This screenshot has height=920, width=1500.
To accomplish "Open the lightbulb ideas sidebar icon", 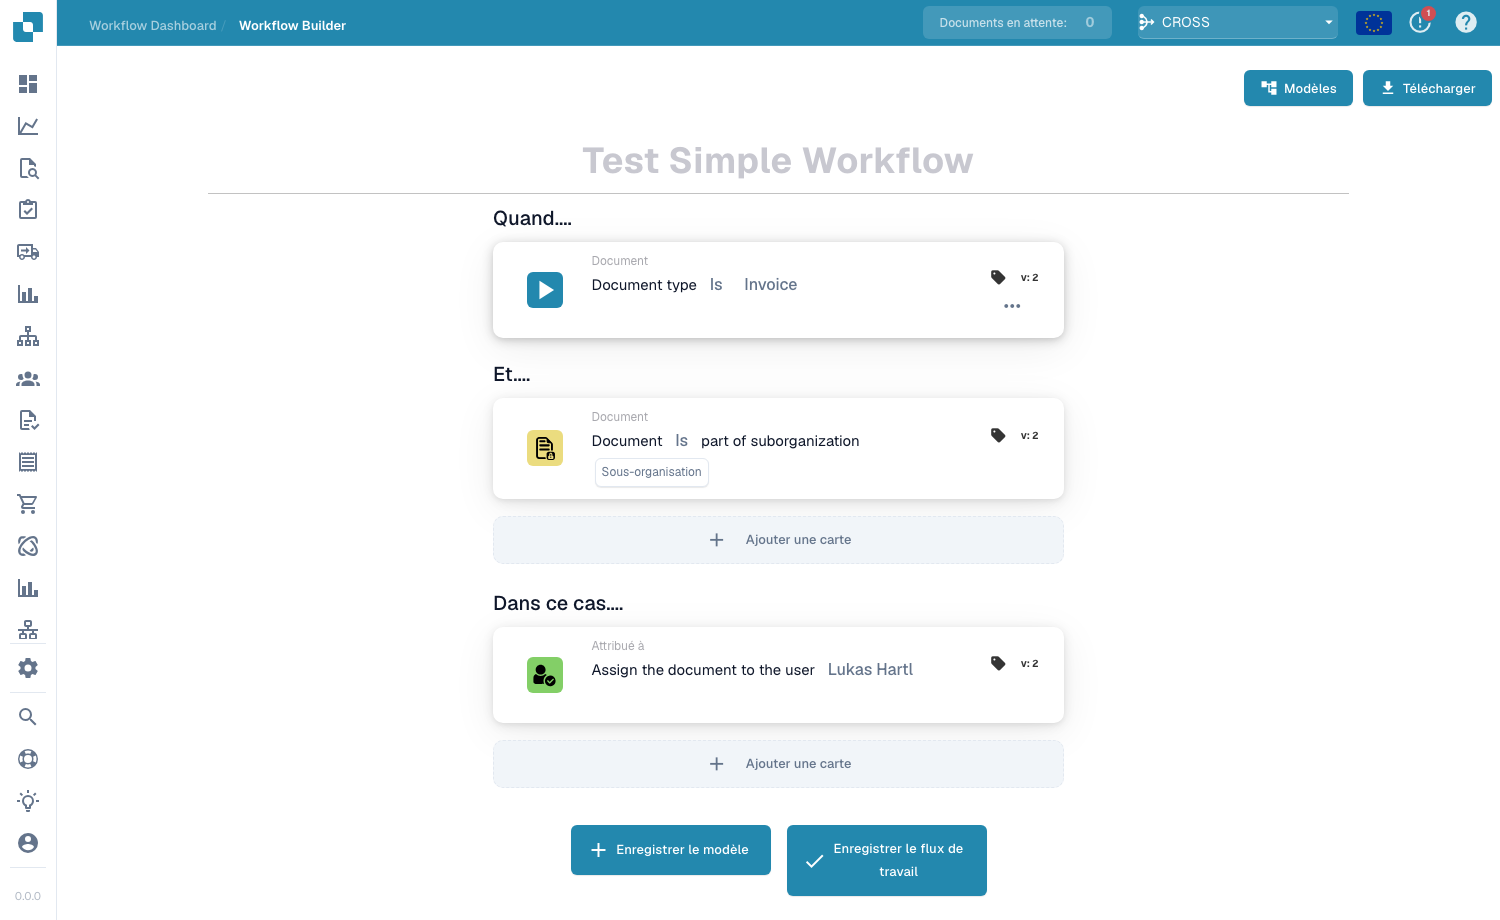I will pyautogui.click(x=28, y=801).
